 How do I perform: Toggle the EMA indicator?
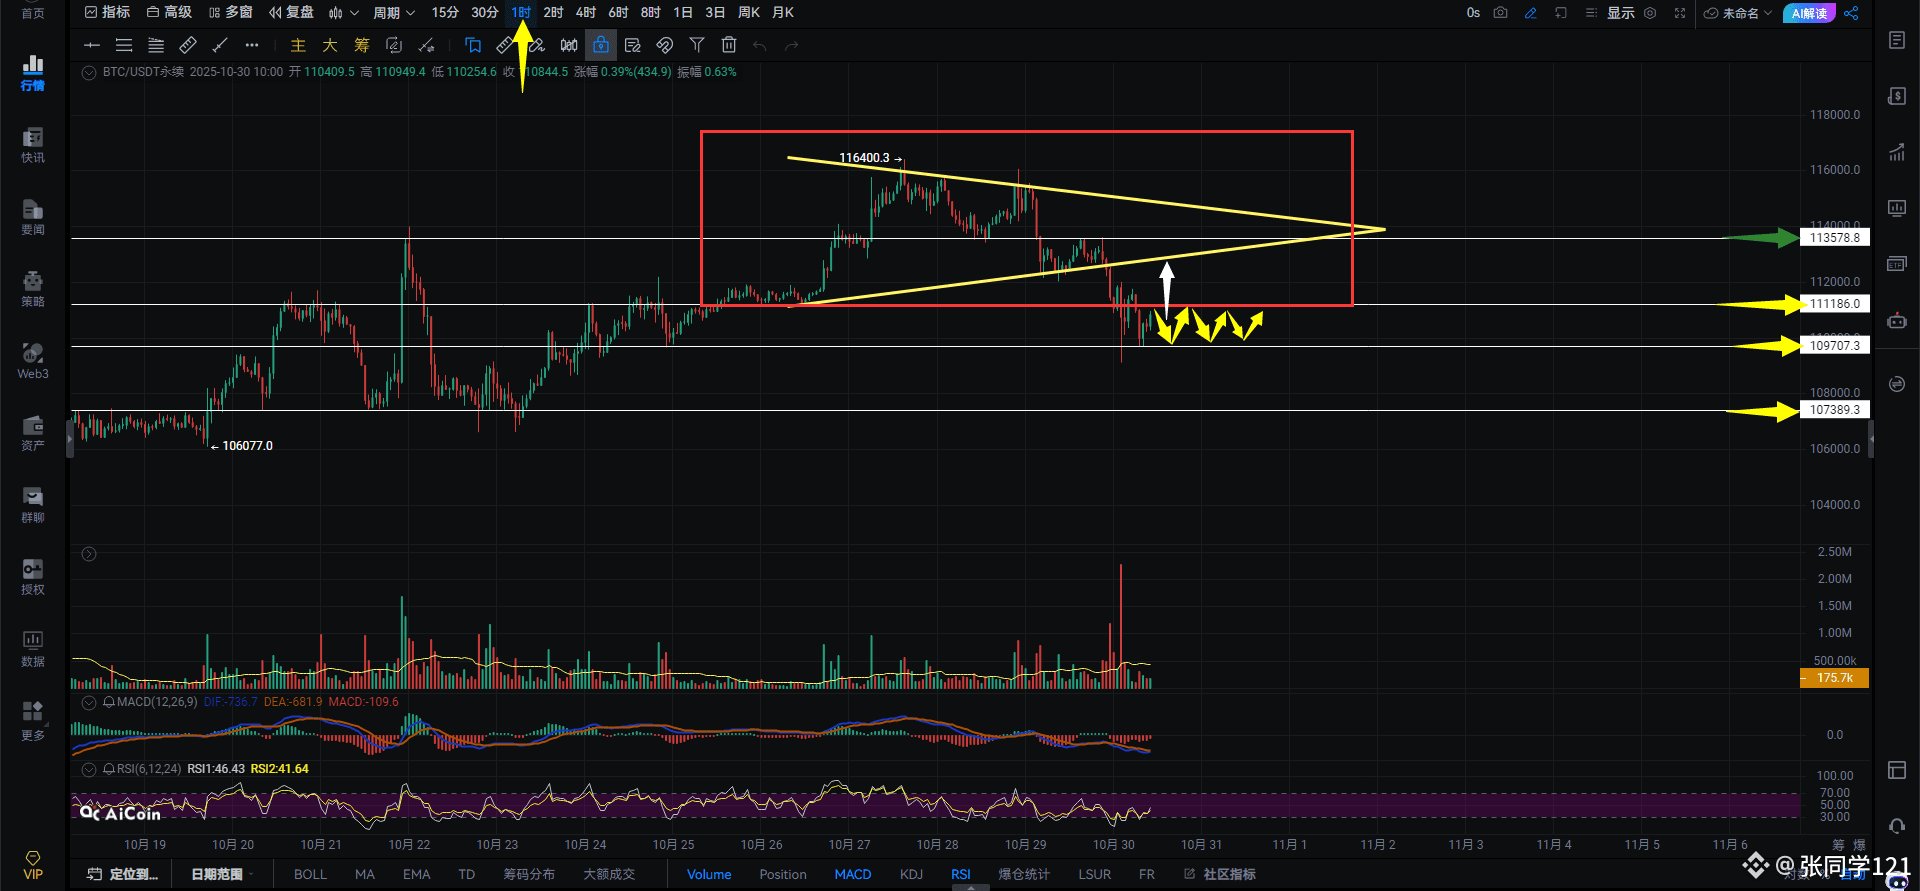(x=417, y=874)
